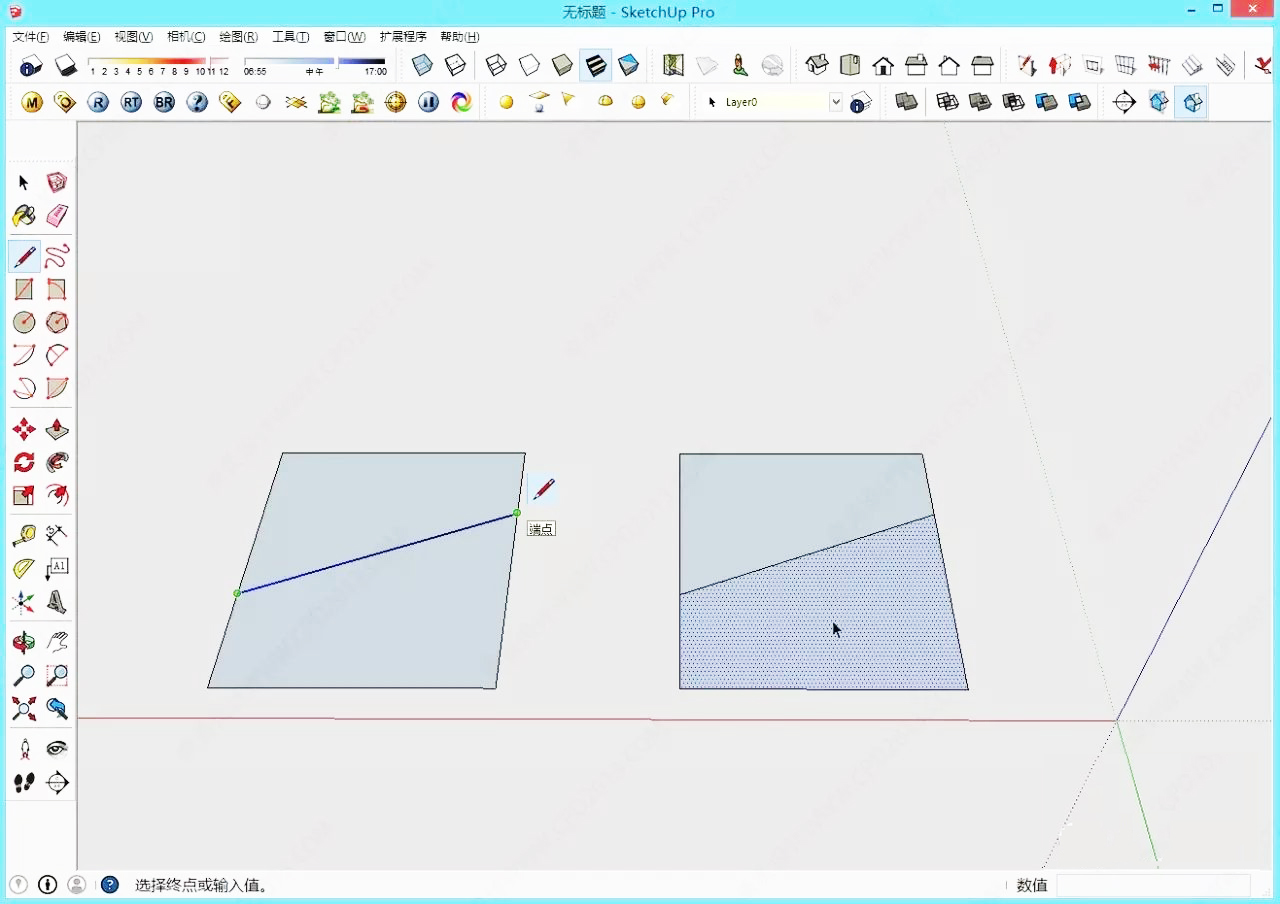Switch to Front house view
Viewport: 1280px width, 904px height.
tap(883, 66)
